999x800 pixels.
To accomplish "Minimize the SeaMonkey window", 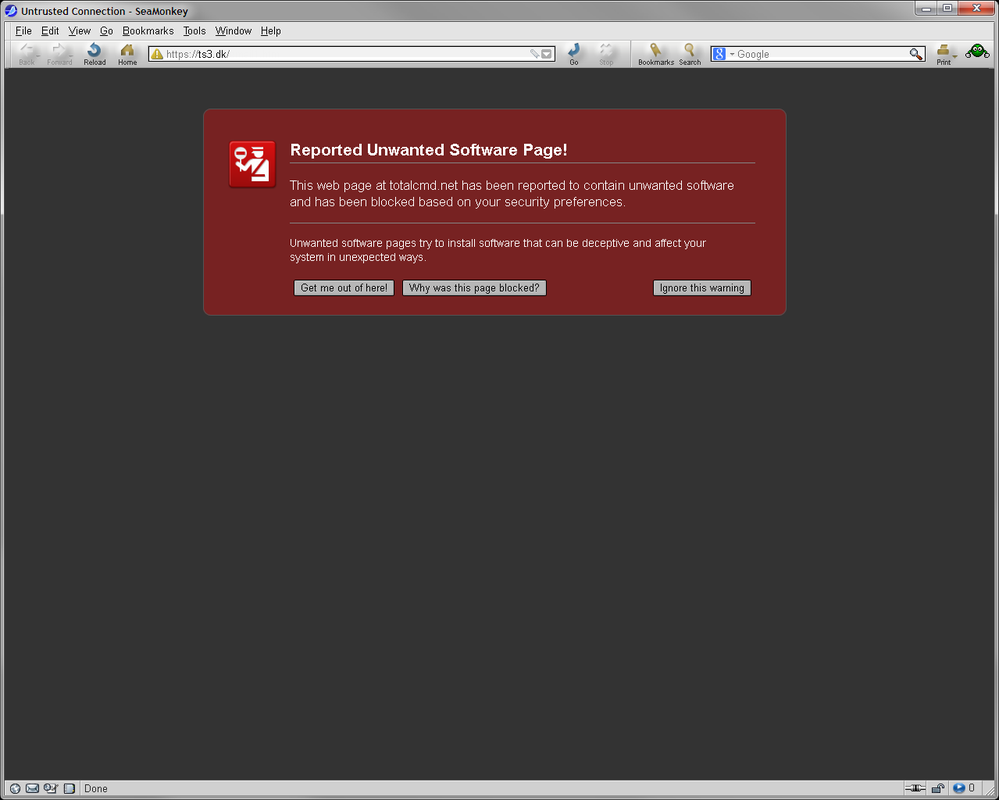I will (x=926, y=8).
